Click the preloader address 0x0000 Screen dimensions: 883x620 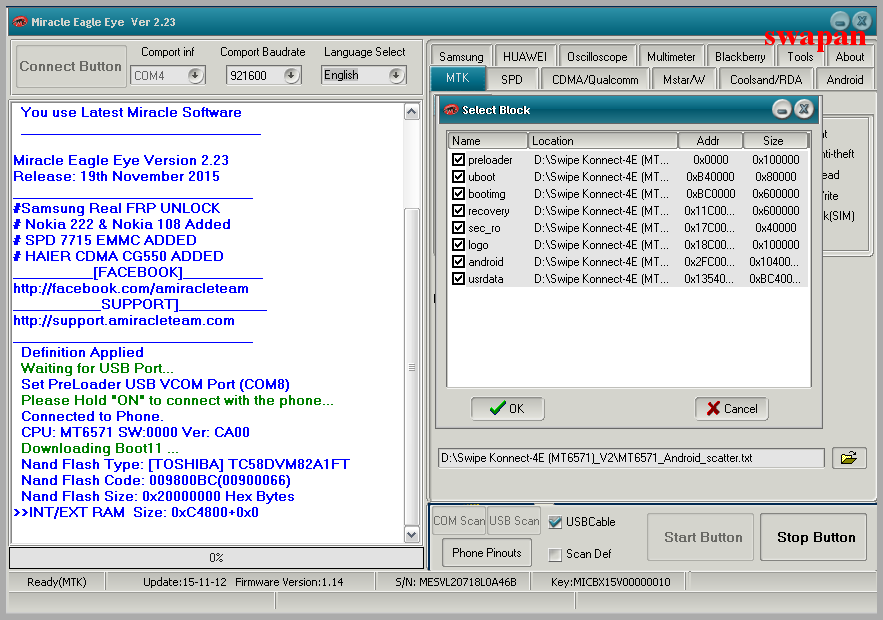coord(711,160)
